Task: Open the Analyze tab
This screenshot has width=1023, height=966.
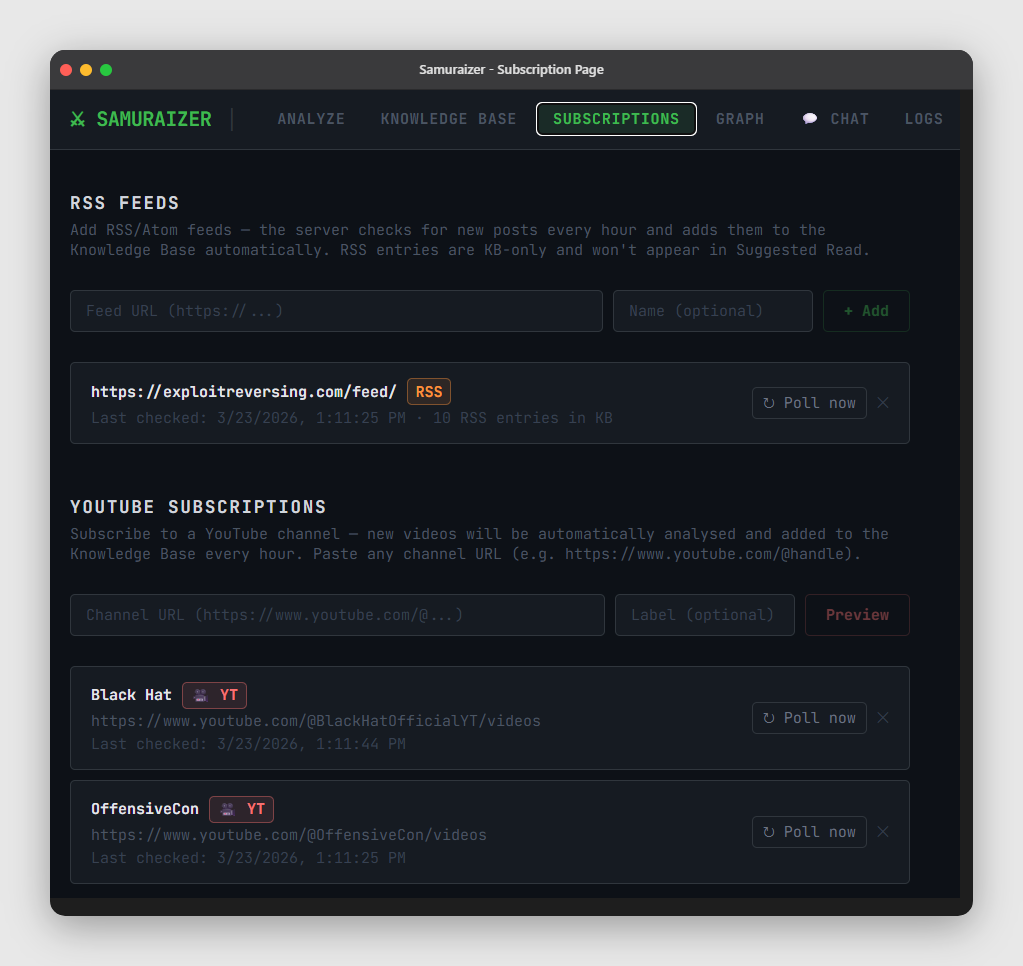Action: tap(311, 119)
